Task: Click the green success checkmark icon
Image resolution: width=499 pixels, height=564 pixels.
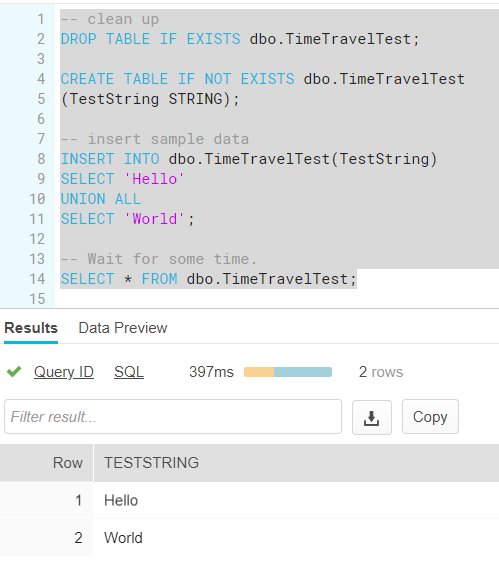Action: 14,372
